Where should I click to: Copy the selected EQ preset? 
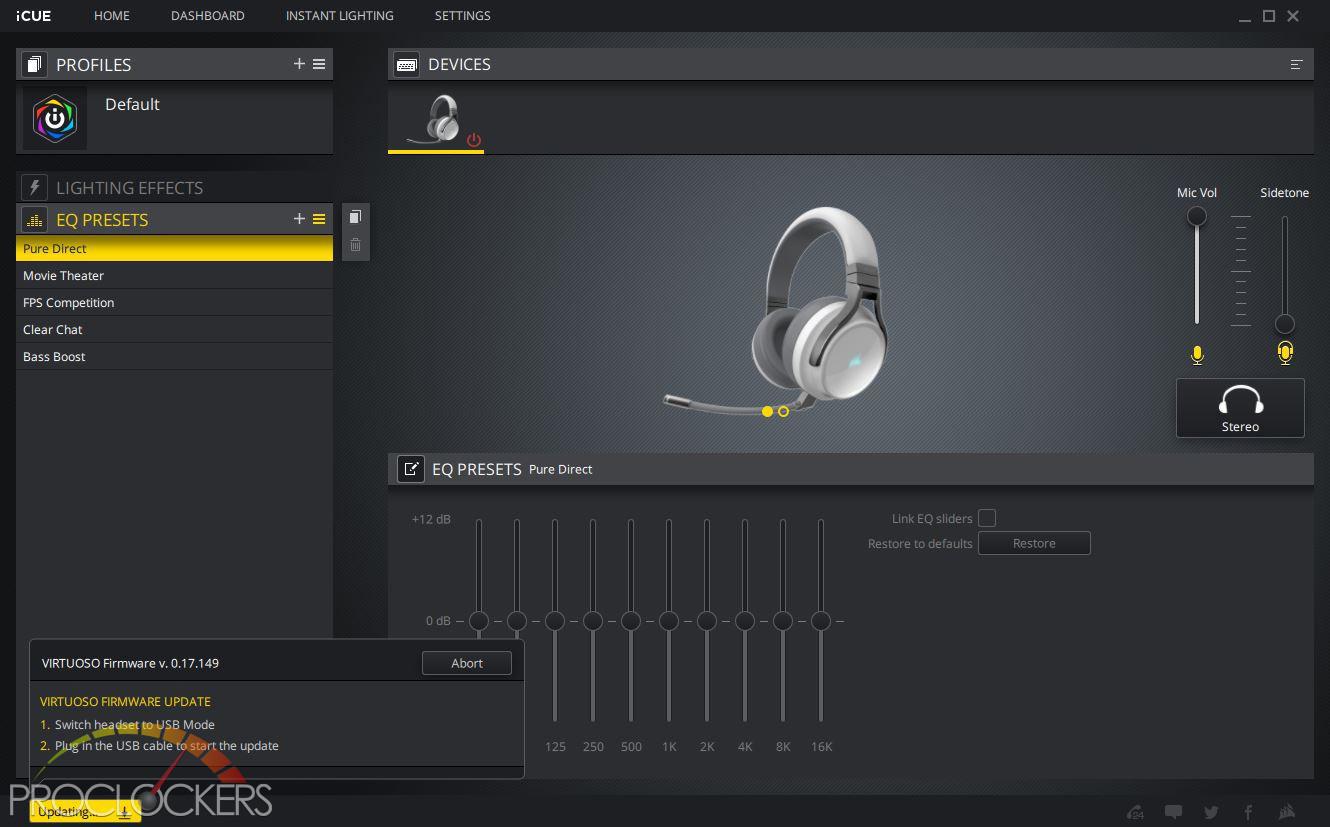point(355,217)
